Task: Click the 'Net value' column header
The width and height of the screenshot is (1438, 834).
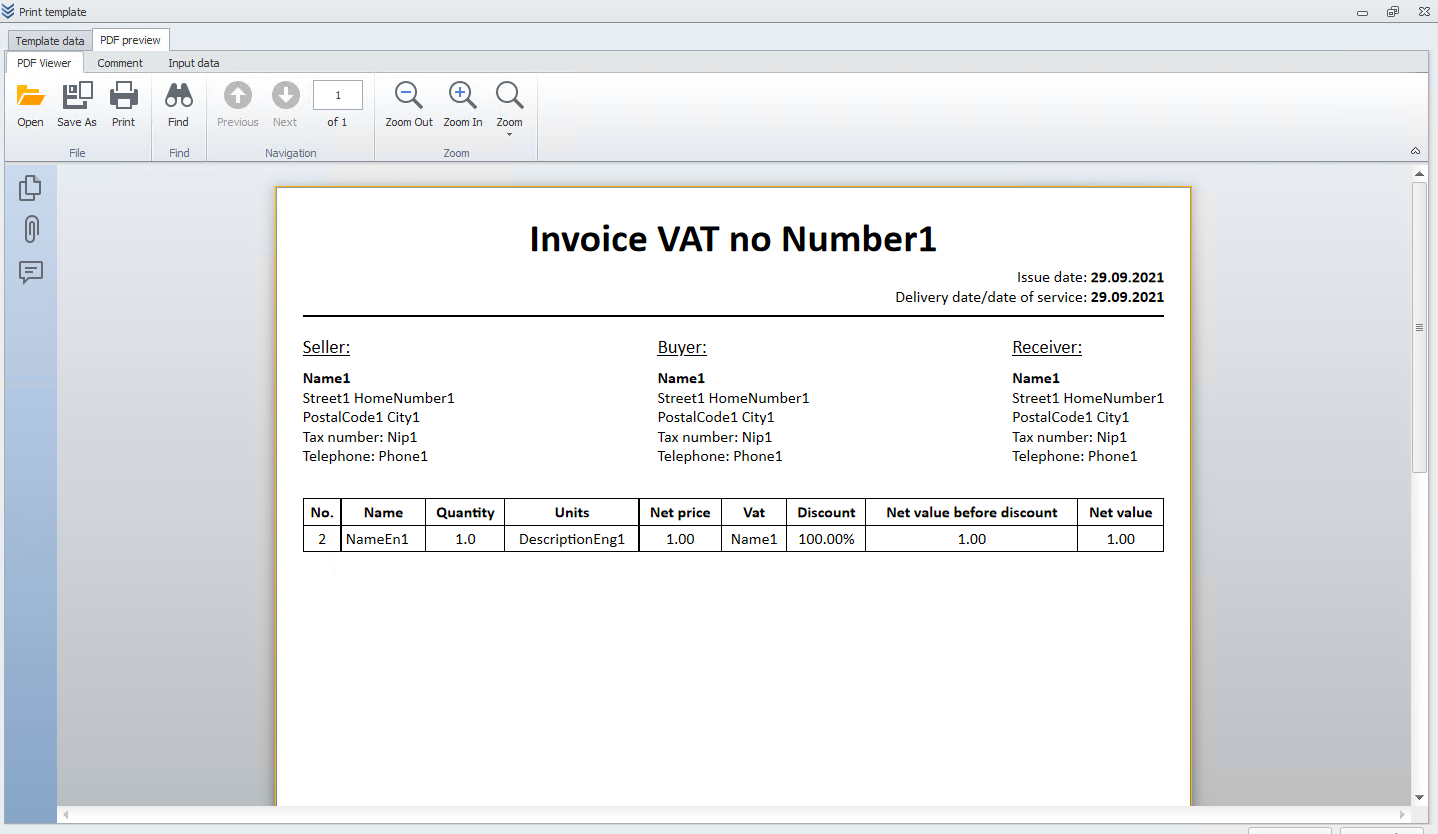Action: [x=1120, y=512]
